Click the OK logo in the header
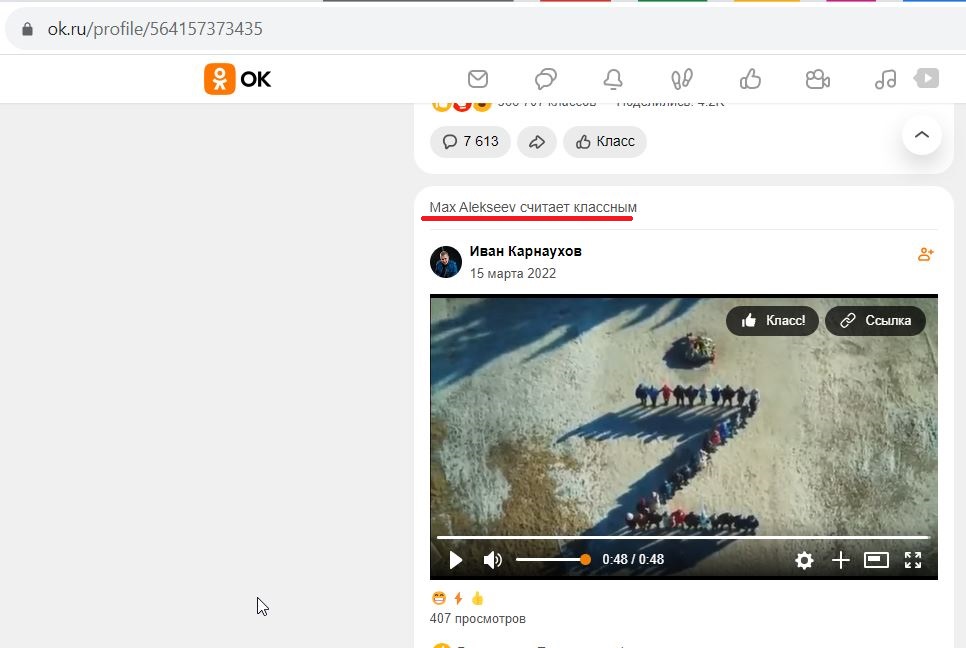Image resolution: width=966 pixels, height=648 pixels. (238, 79)
